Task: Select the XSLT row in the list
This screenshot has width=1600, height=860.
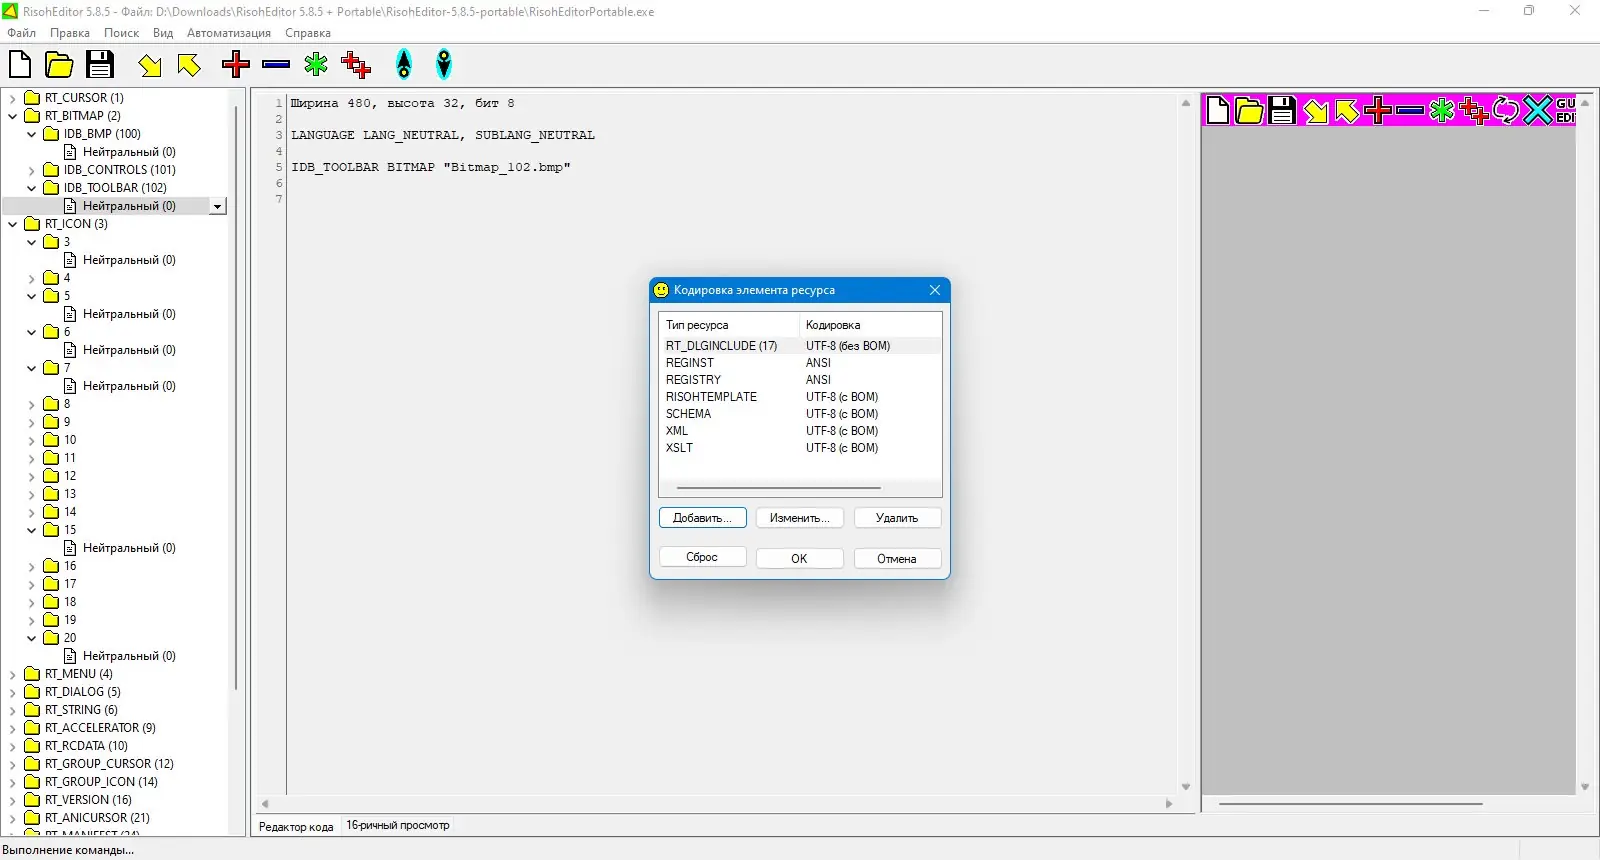Action: (x=800, y=448)
